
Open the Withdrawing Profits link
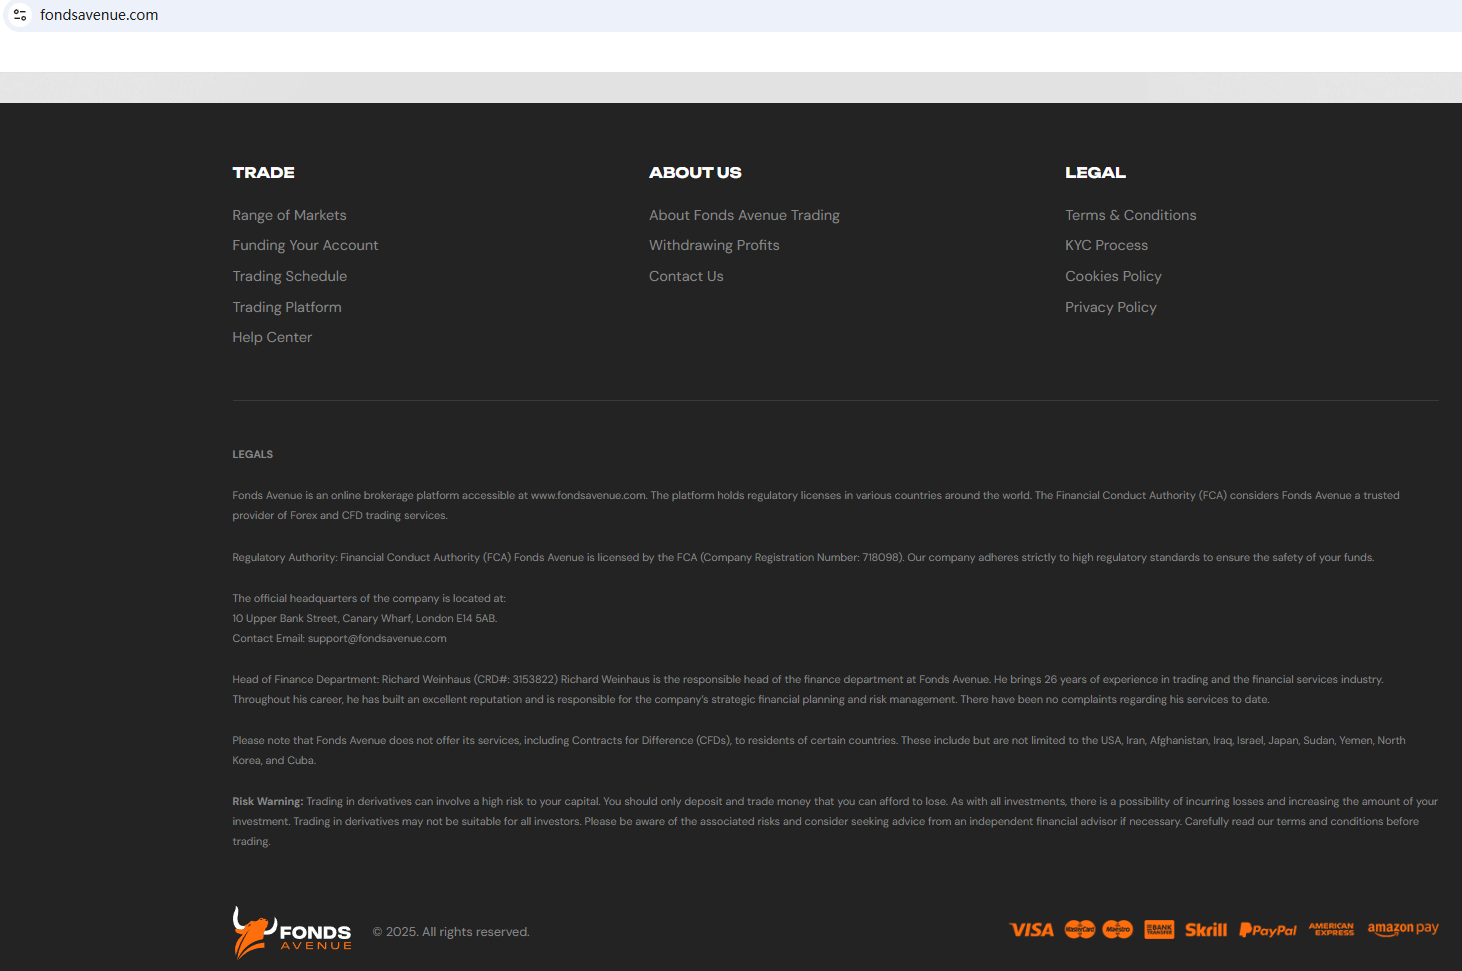pos(714,245)
